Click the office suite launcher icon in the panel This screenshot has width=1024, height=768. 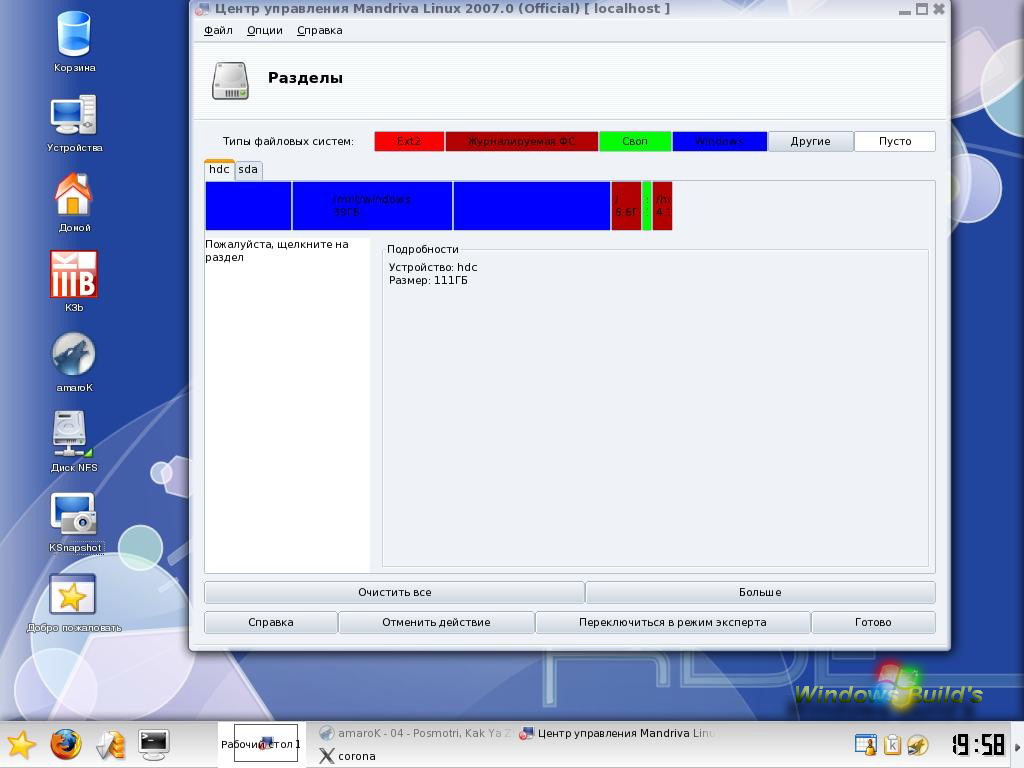[110, 744]
